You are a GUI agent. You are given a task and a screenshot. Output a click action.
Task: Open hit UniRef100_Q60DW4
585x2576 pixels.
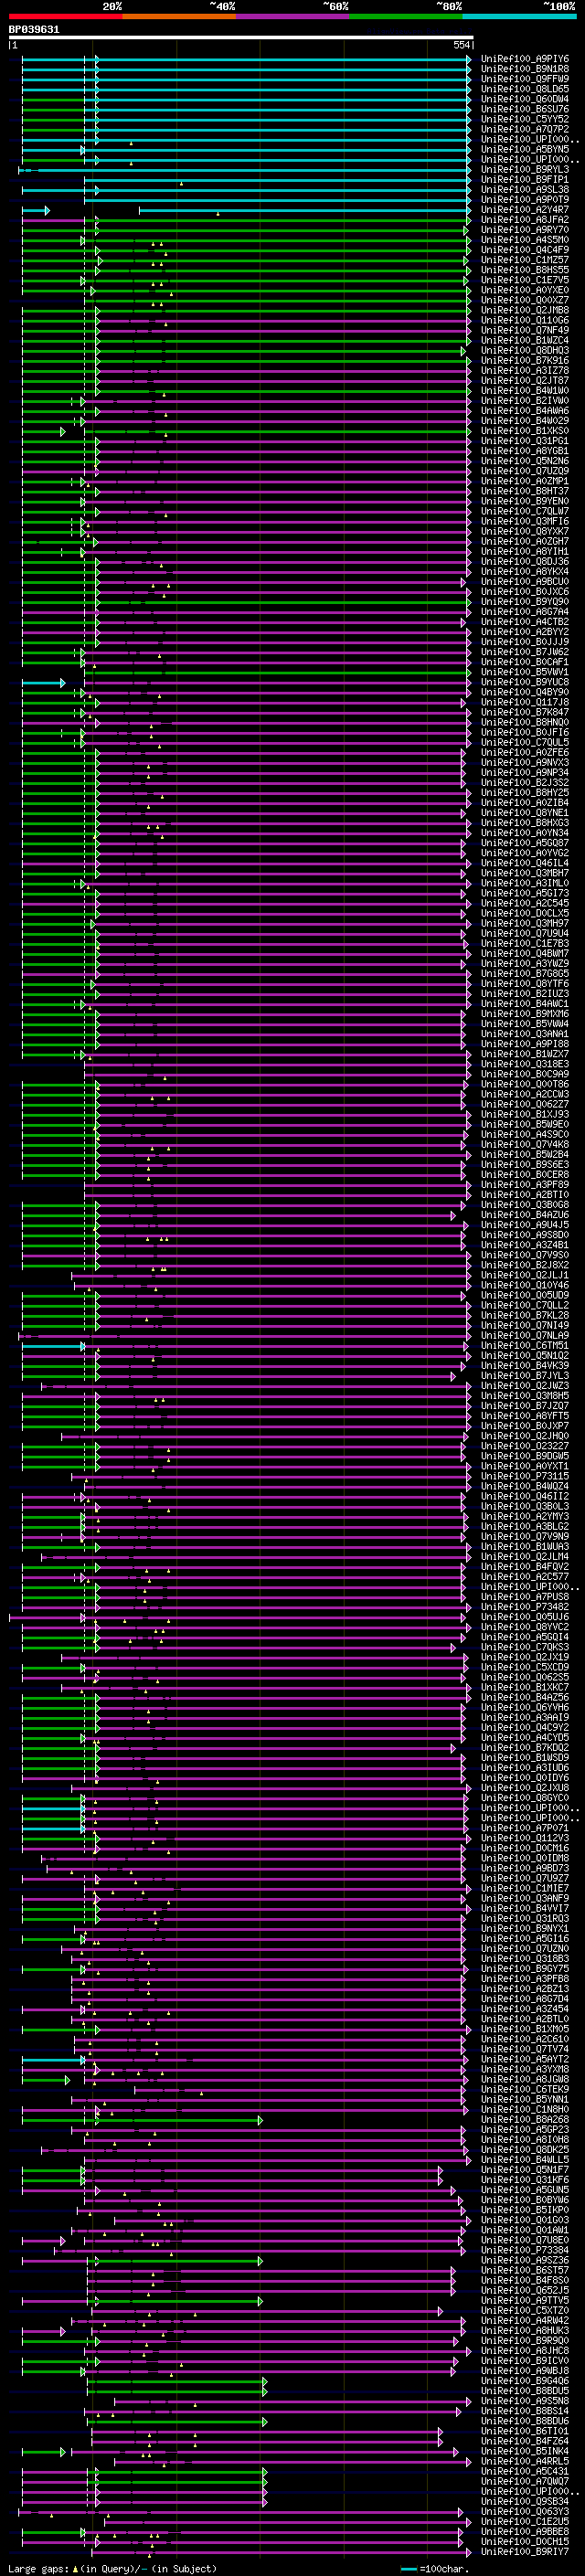[x=524, y=99]
